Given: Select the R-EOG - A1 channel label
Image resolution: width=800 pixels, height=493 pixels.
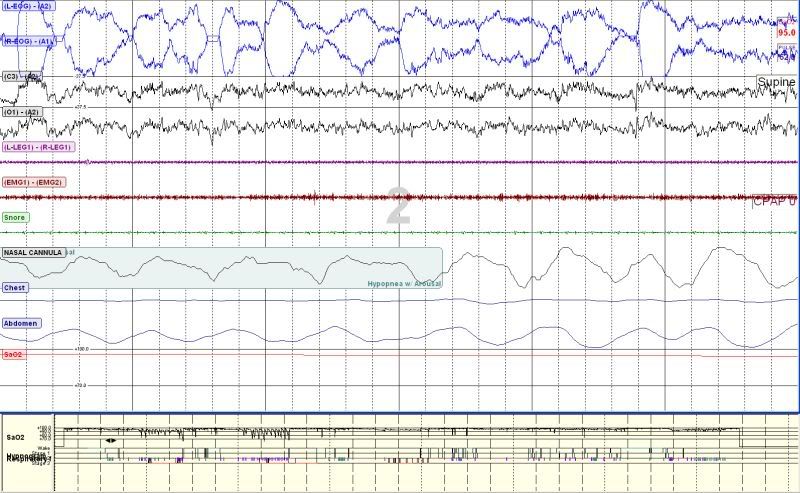Looking at the screenshot, I should 29,41.
